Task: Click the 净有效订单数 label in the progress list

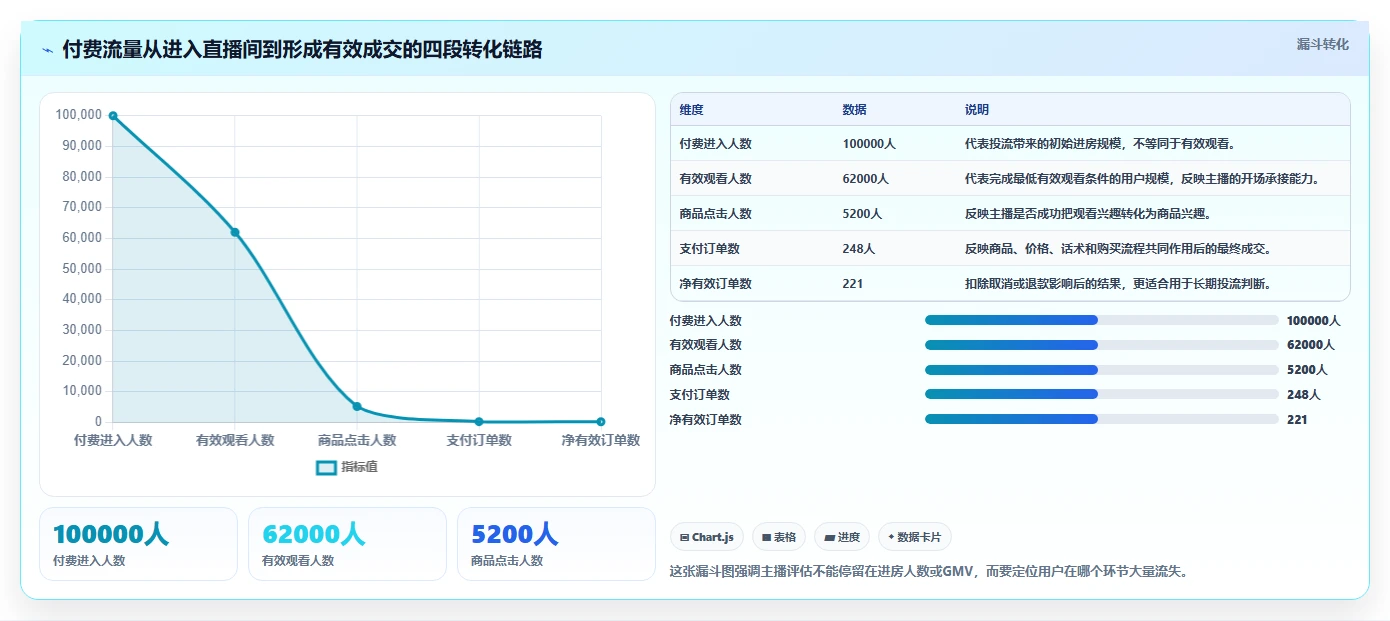Action: point(706,420)
